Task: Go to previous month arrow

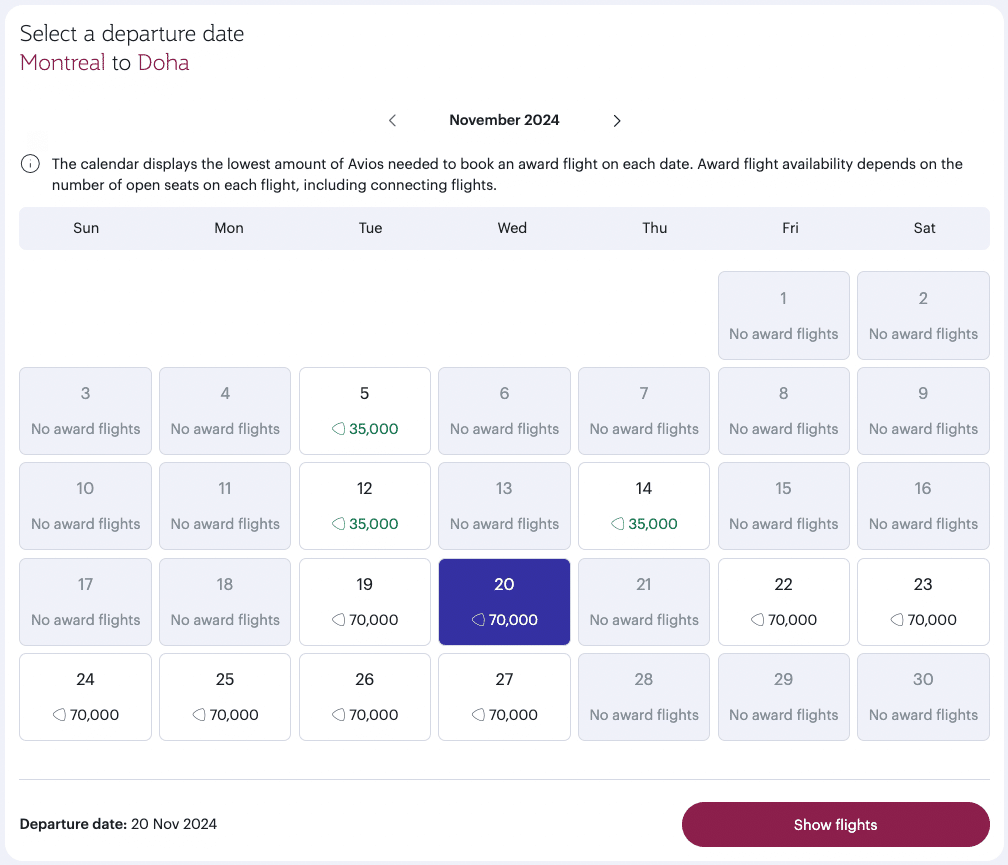Action: [393, 121]
